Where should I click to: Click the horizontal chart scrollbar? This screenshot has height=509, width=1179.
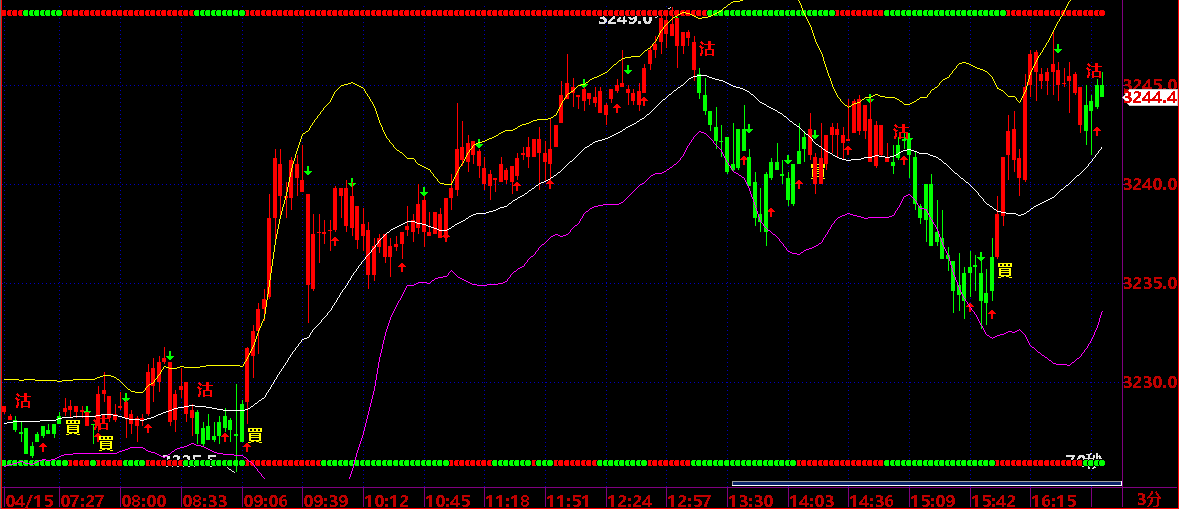pos(927,483)
